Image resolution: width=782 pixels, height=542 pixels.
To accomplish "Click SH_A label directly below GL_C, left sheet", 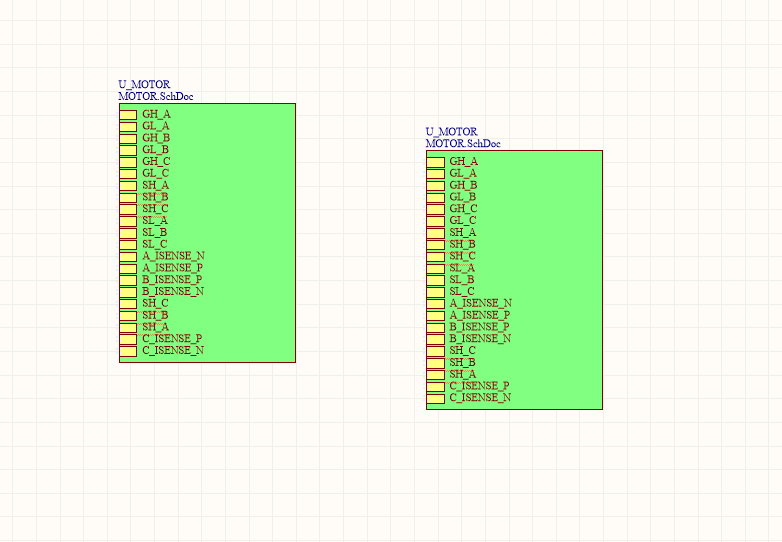I will coord(156,185).
